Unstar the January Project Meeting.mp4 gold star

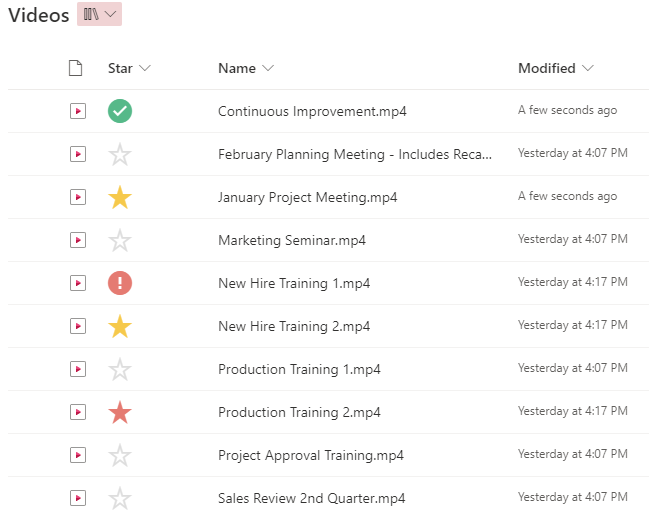tap(120, 197)
